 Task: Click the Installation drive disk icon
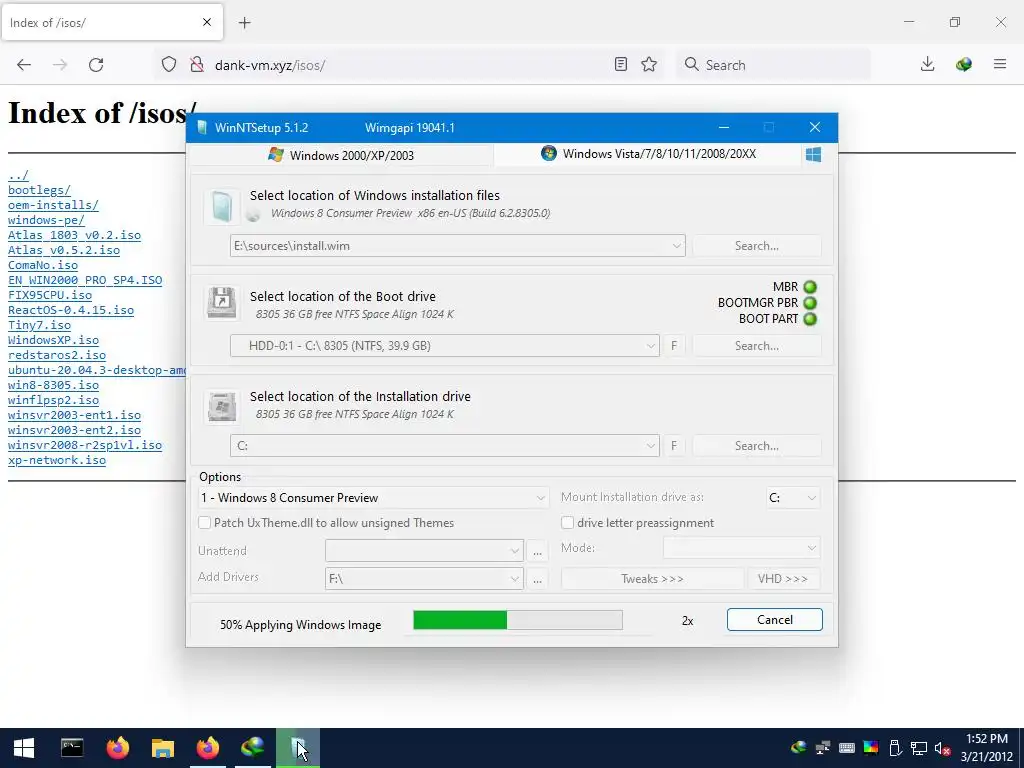click(222, 406)
